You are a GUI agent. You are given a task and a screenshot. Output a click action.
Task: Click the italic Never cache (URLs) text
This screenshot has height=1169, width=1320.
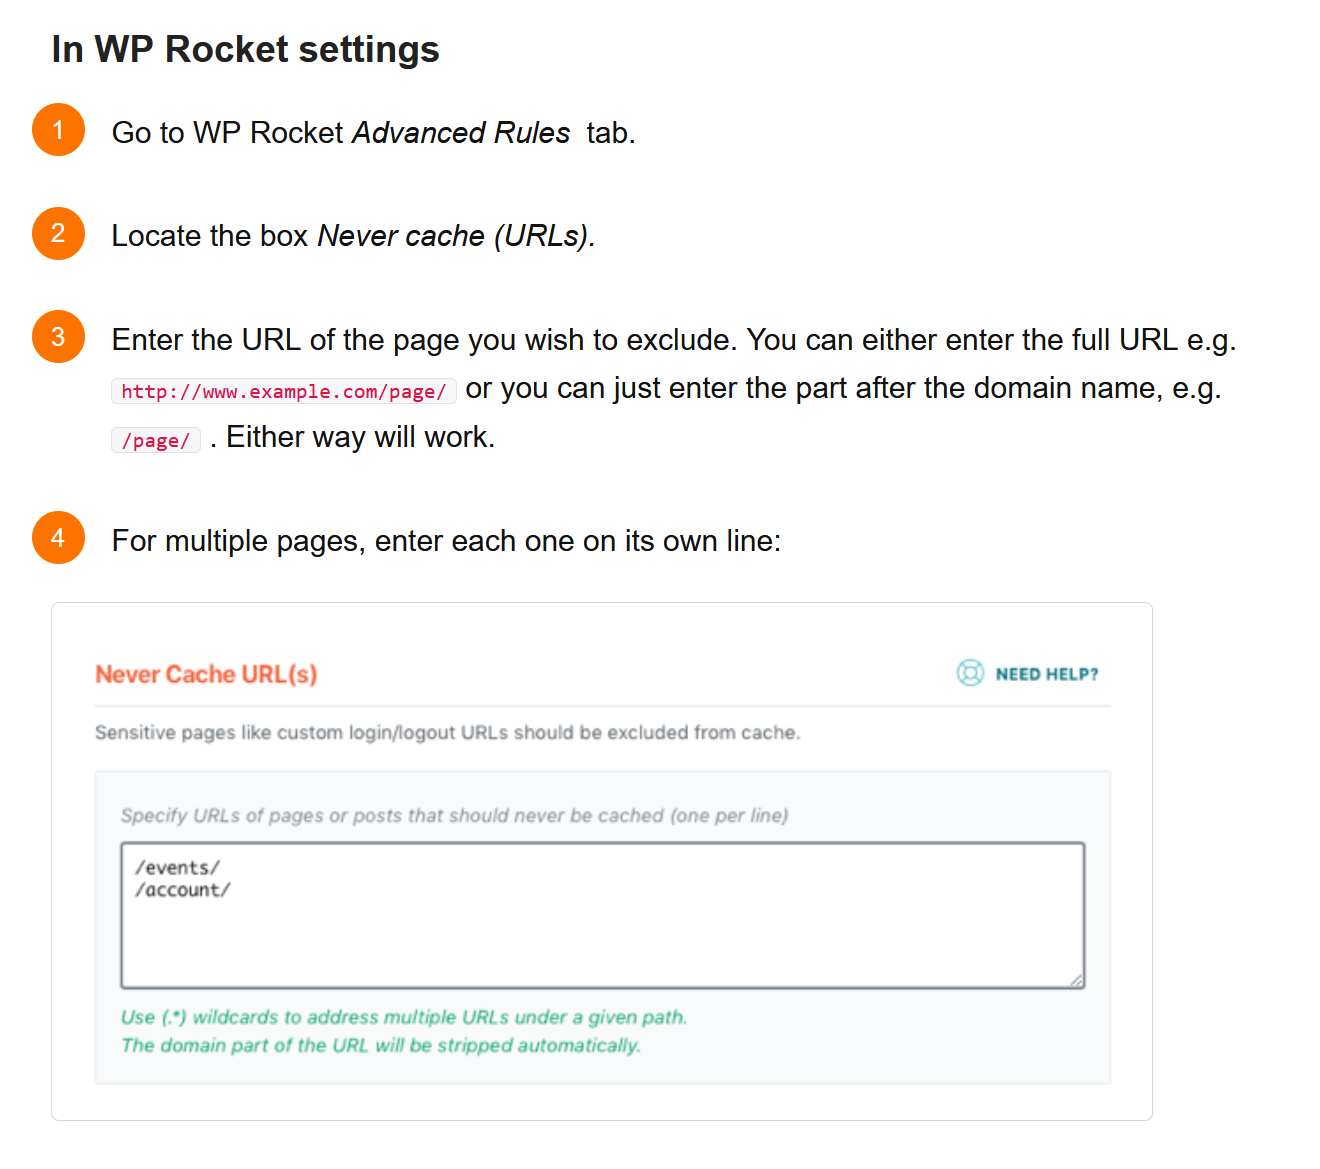coord(455,236)
